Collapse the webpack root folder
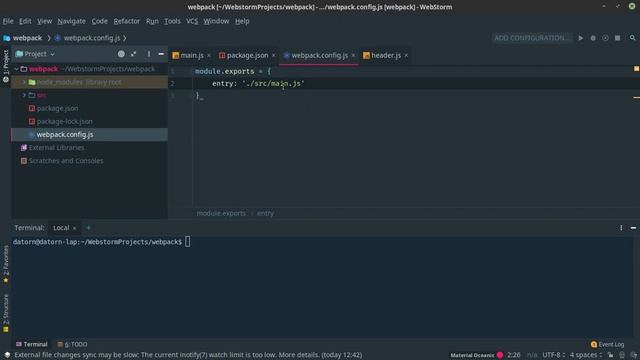The image size is (640, 360). point(16,69)
